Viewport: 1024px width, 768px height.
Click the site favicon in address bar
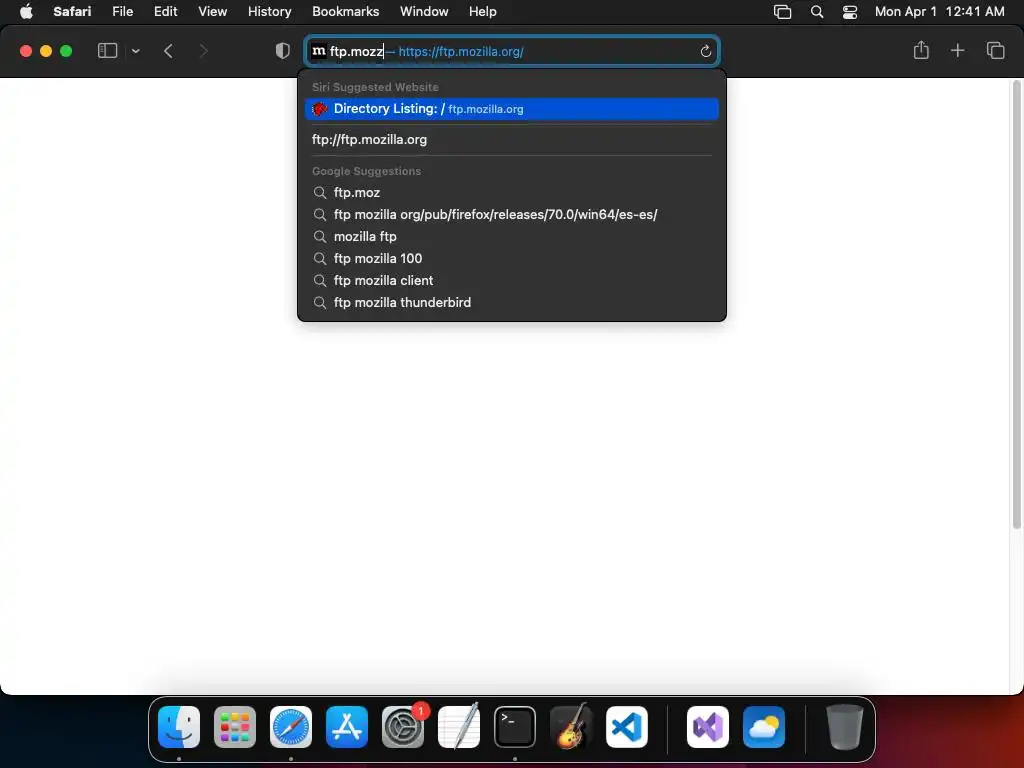point(319,51)
